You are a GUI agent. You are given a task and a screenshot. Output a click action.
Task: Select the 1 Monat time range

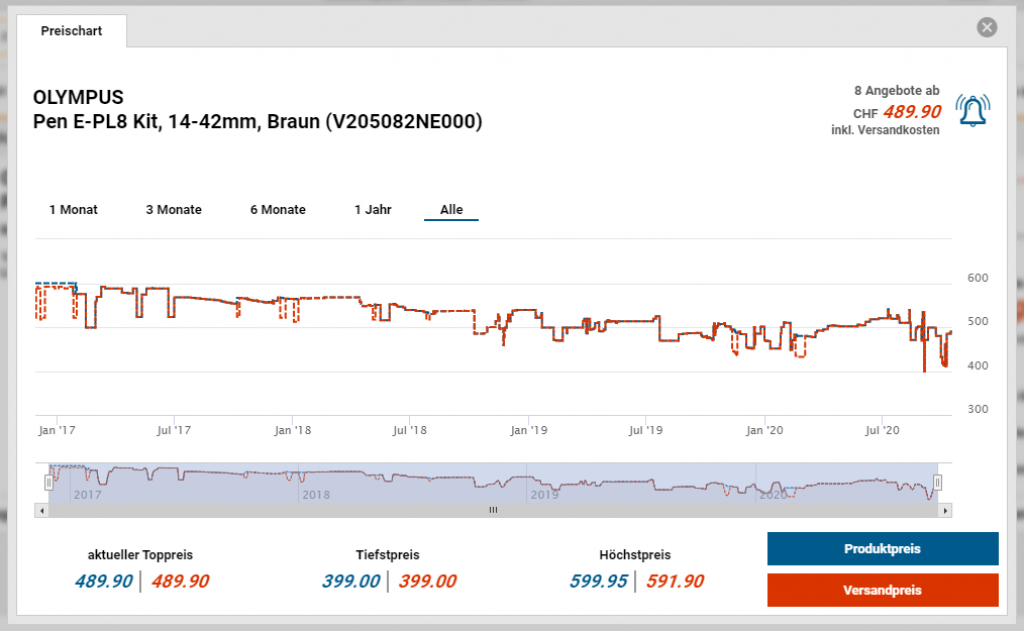coord(73,210)
